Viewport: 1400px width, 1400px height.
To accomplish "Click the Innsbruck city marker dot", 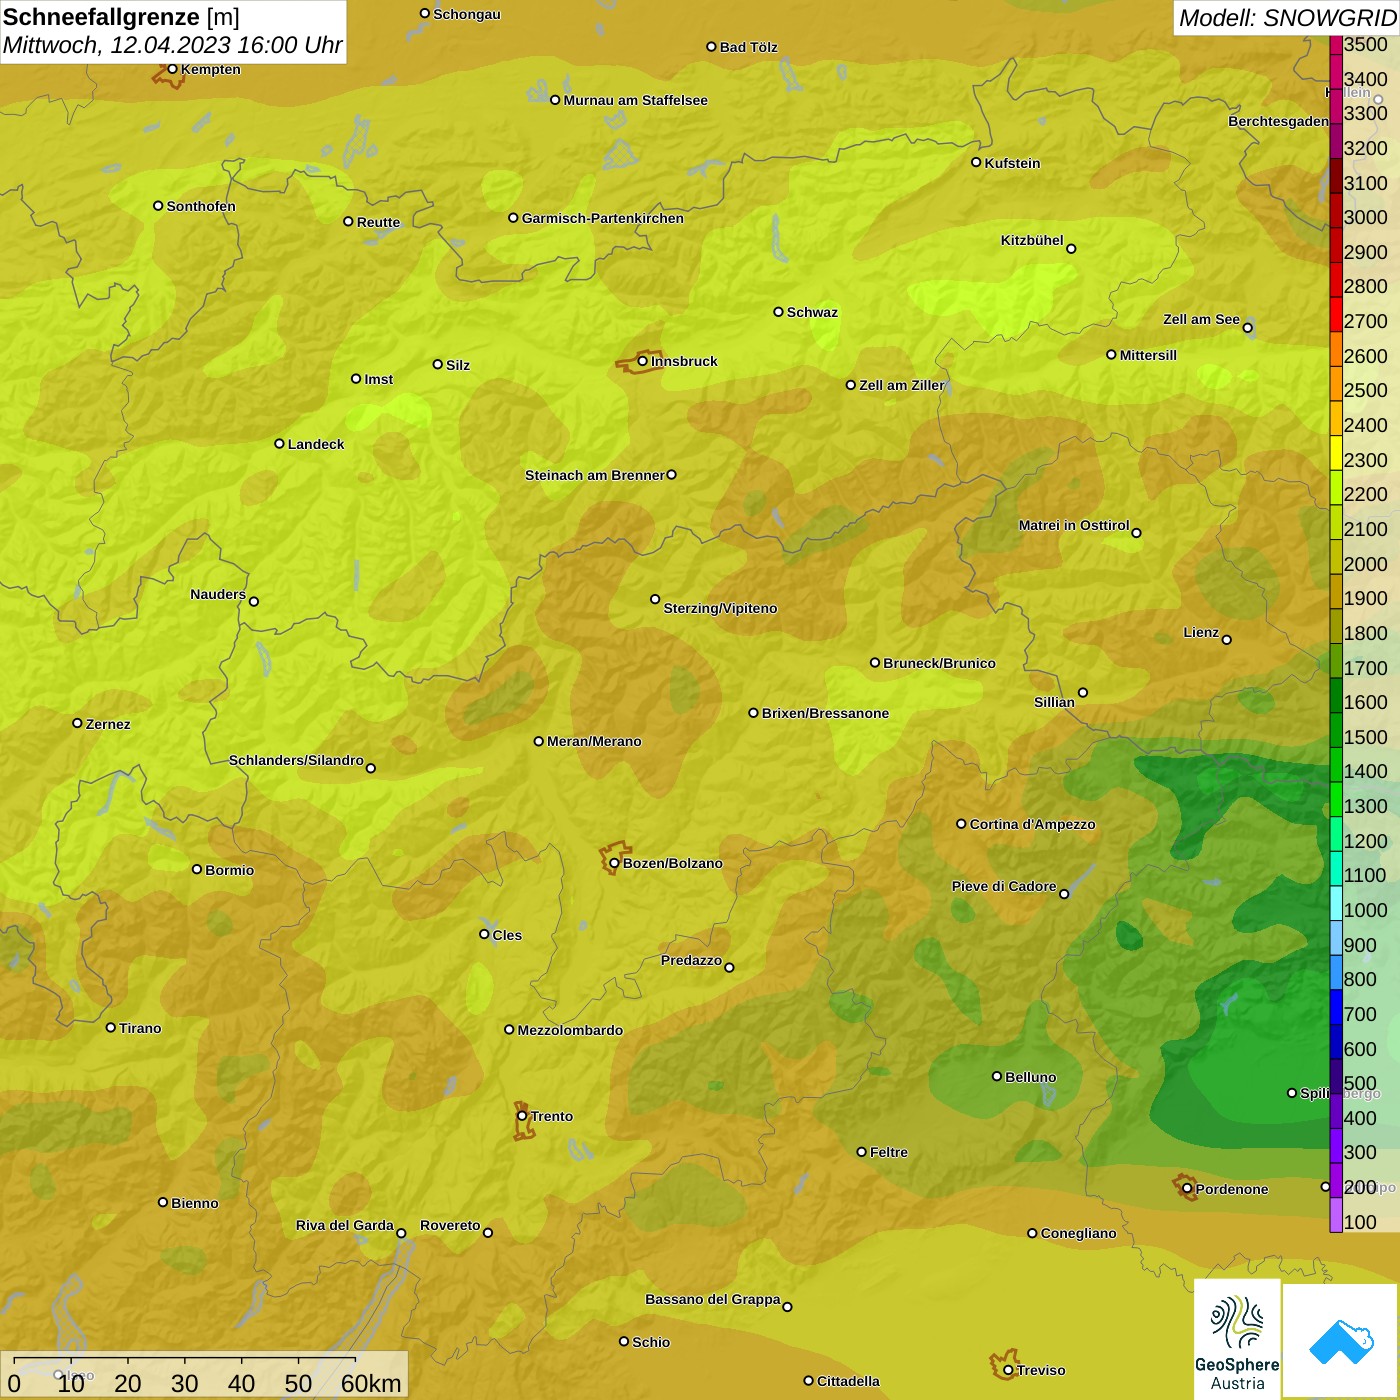I will (x=643, y=361).
